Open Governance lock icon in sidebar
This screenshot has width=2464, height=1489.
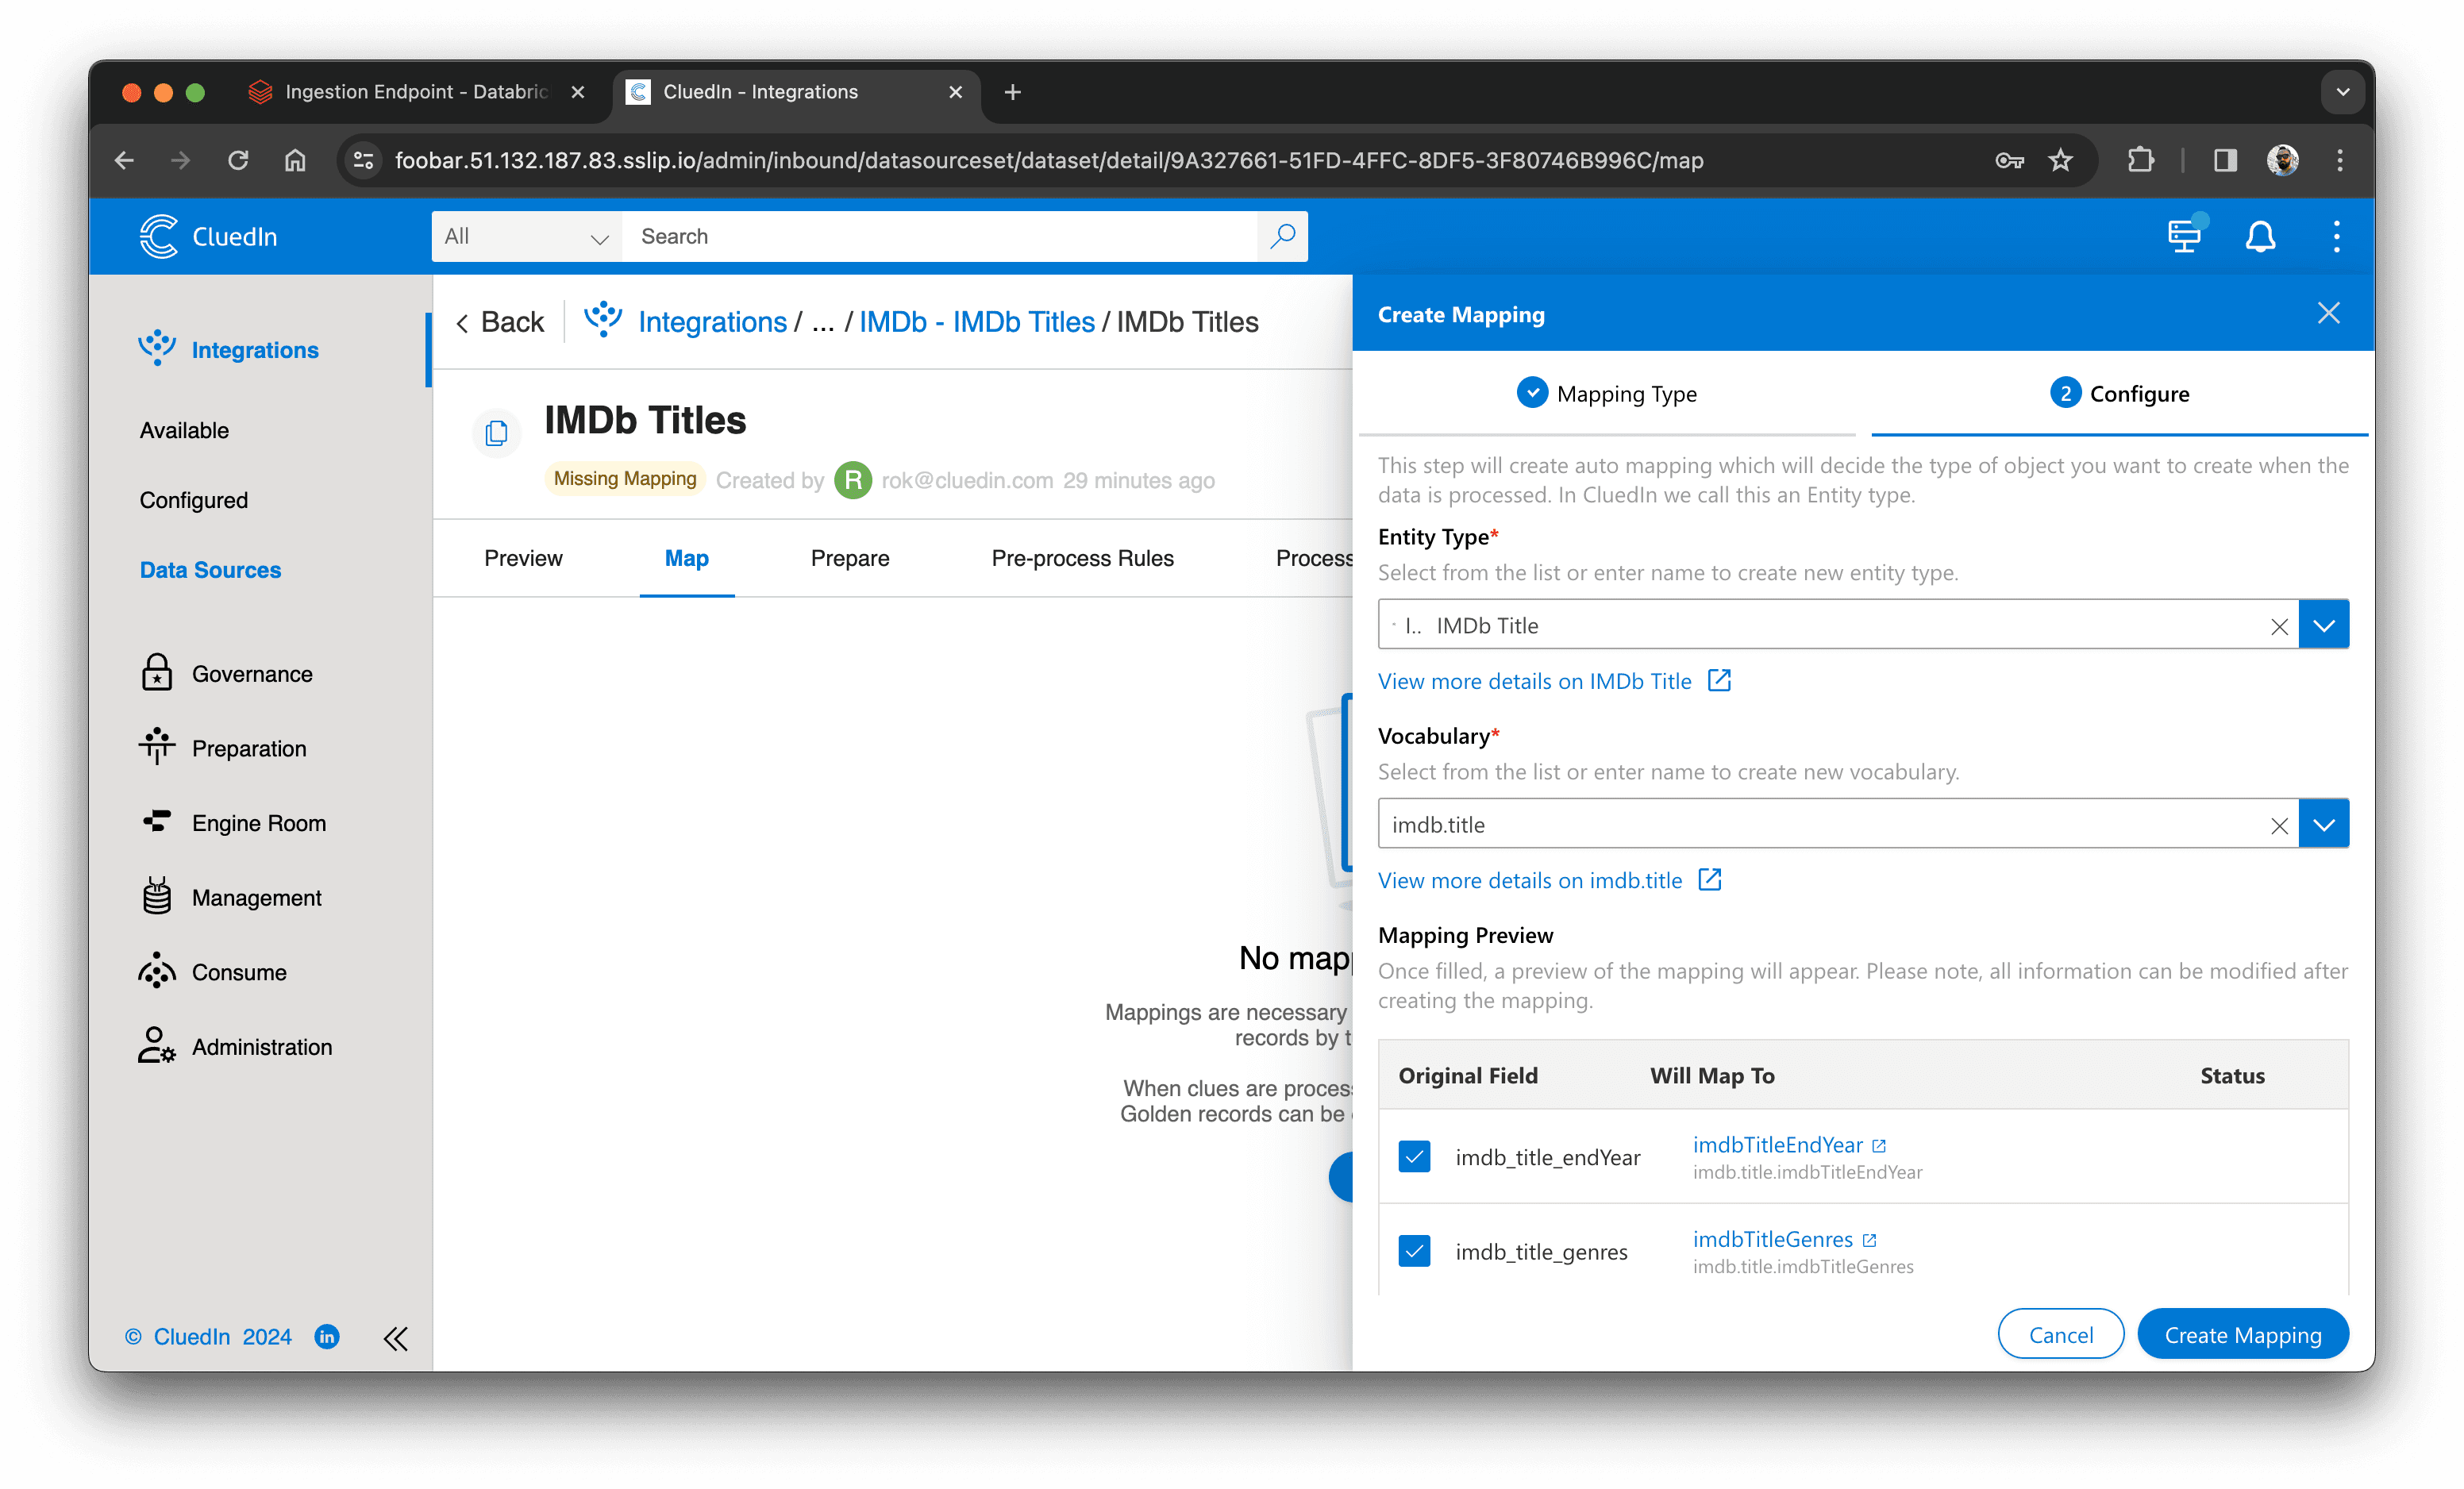click(157, 673)
